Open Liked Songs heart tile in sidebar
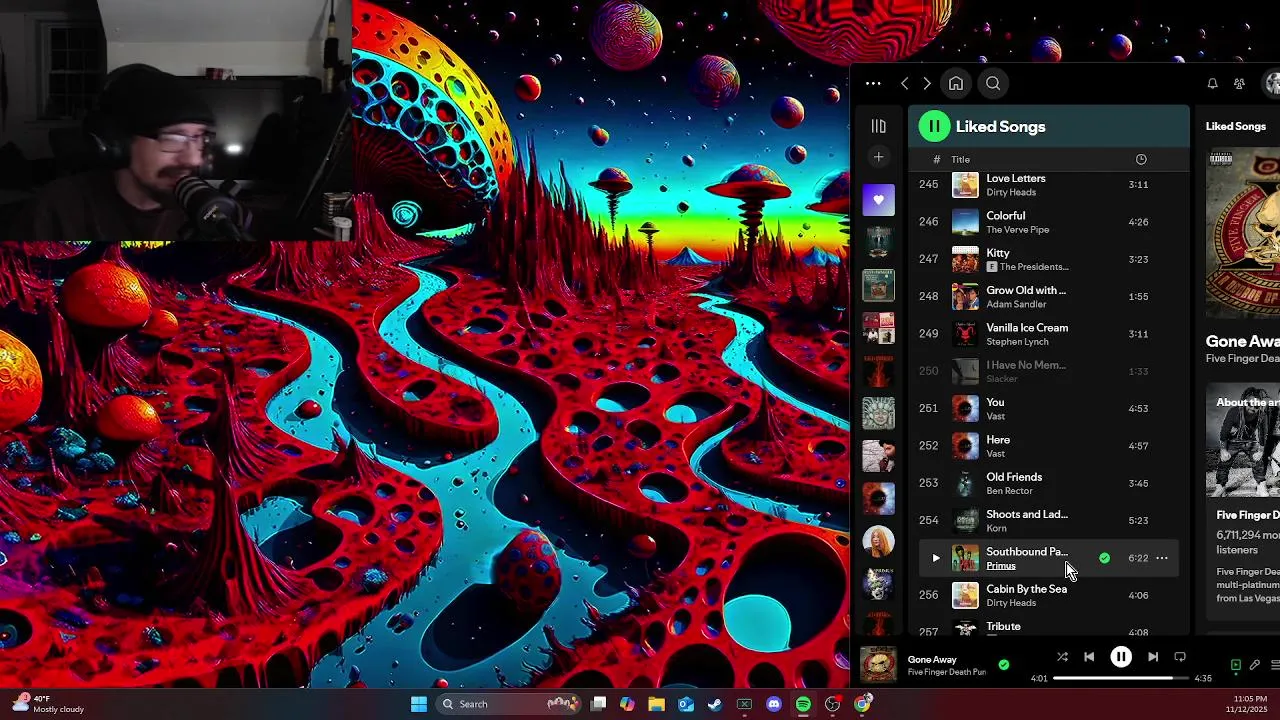The image size is (1280, 720). pos(878,200)
